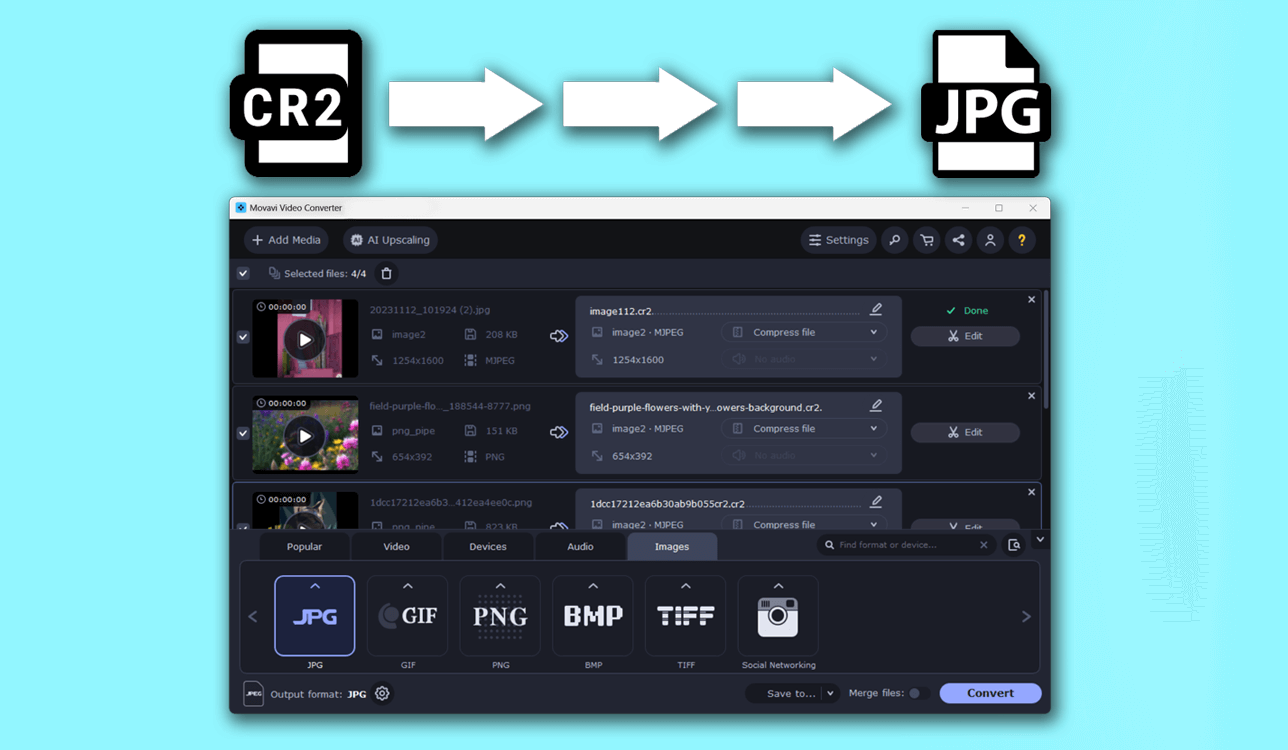Screen dimensions: 1288x750
Task: Open Compress file dropdown for 1dcc17212ea6b30ab9b055cr2
Action: coord(804,523)
